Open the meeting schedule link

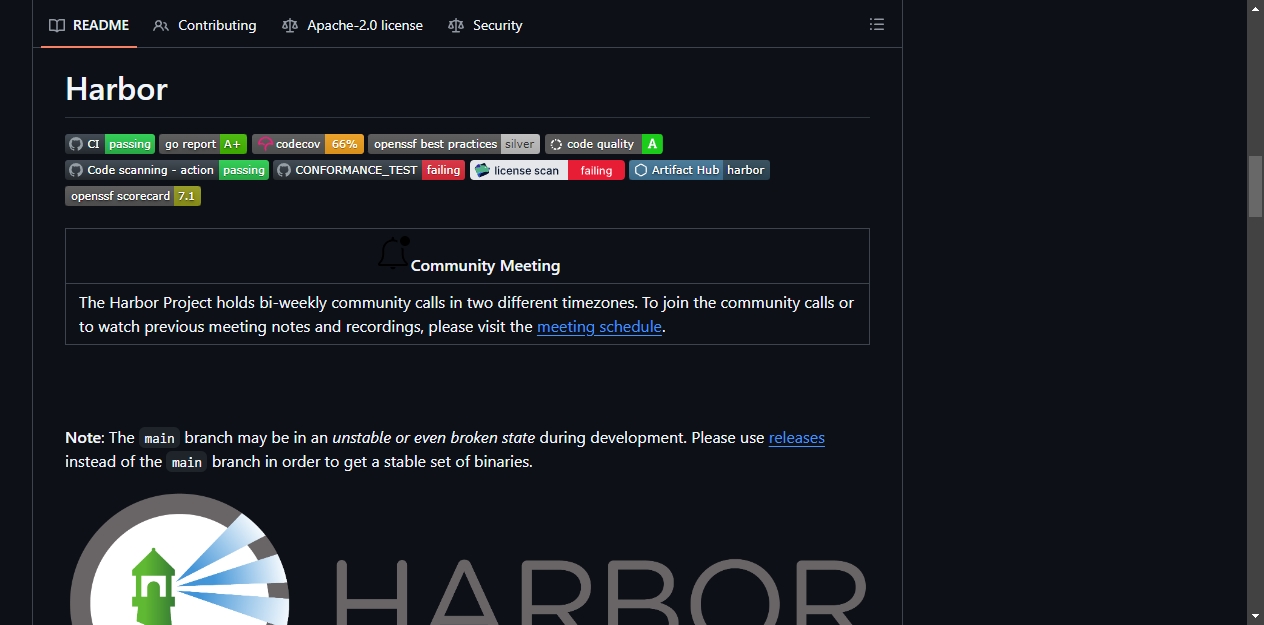[599, 327]
